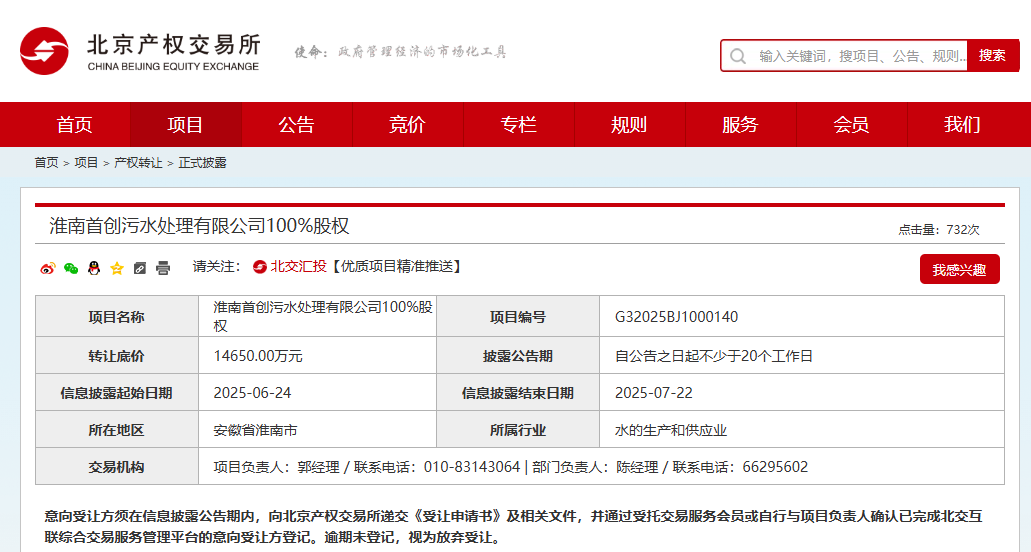Screen dimensions: 1031x552
Task: Open the 会员 nav menu
Action: pos(851,124)
